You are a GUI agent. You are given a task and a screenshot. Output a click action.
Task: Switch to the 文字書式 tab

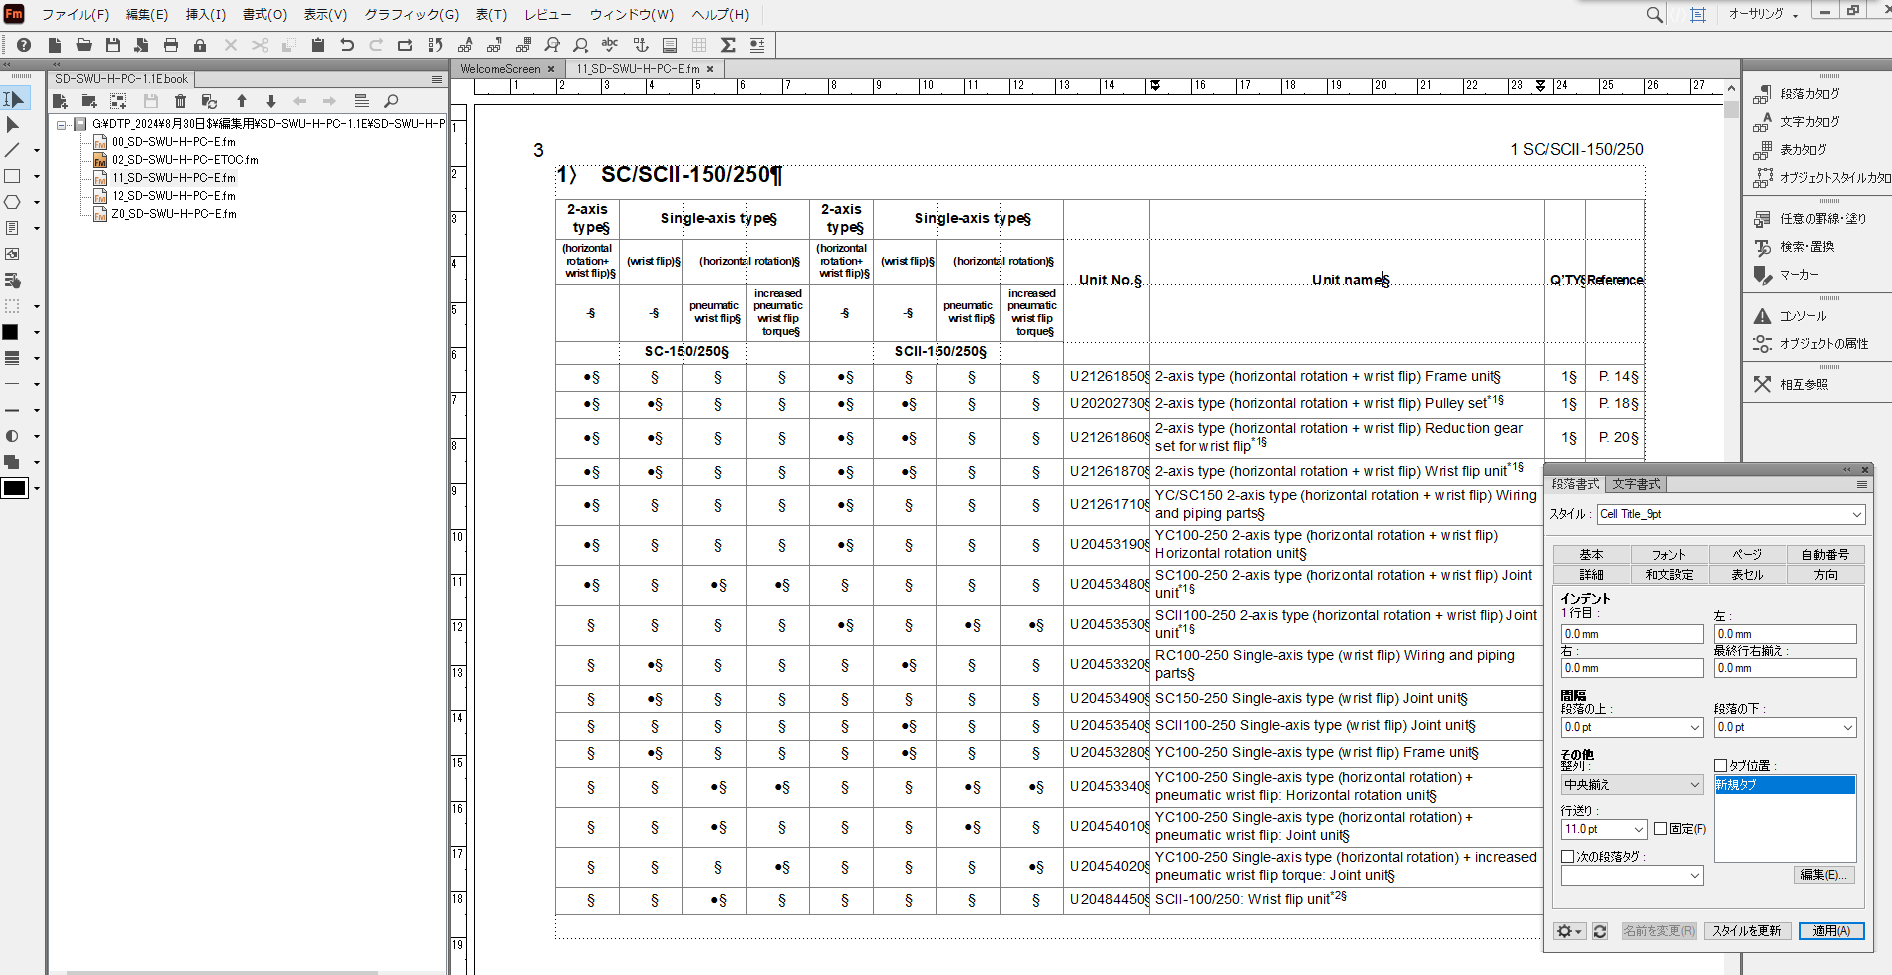click(1637, 484)
